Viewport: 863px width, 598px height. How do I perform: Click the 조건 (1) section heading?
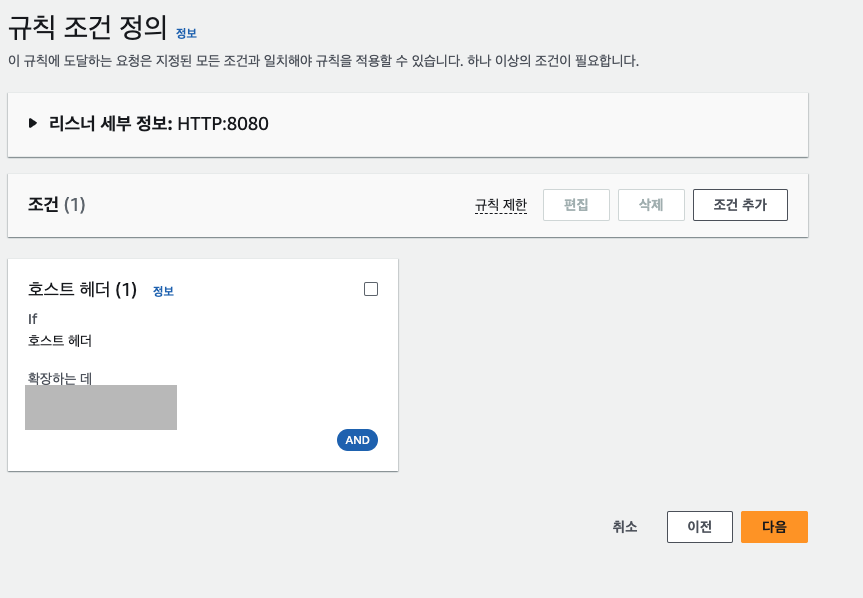(57, 205)
